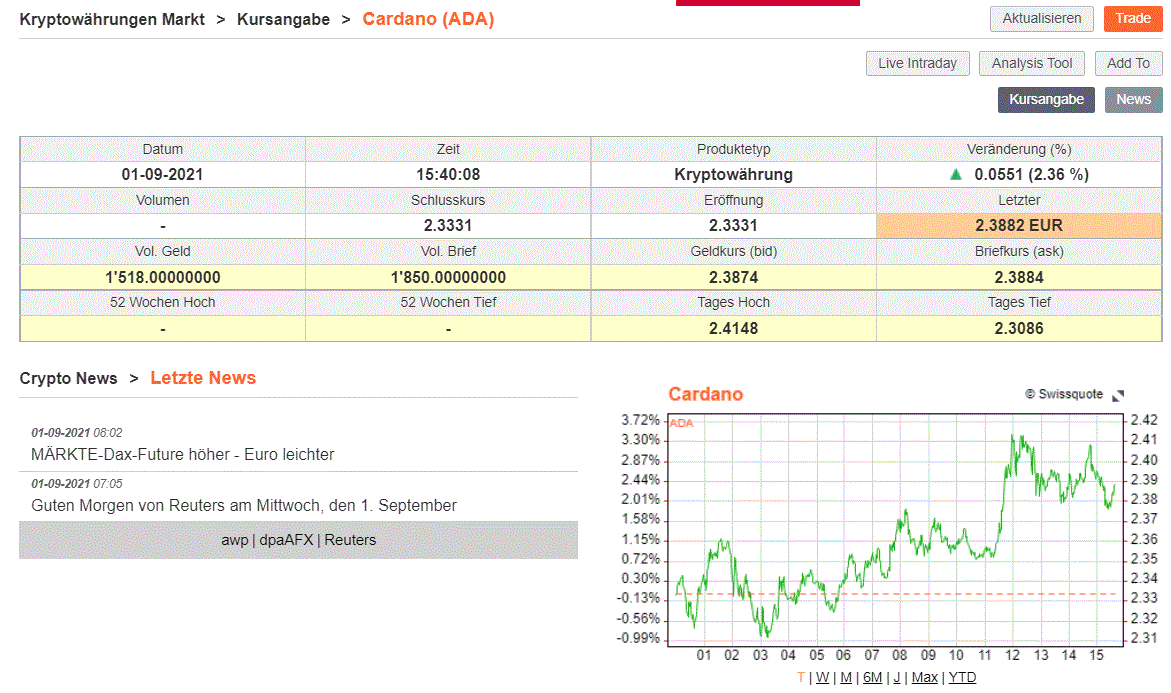Screen dimensions: 1171x693
Task: Click the Add To button
Action: [x=1128, y=63]
